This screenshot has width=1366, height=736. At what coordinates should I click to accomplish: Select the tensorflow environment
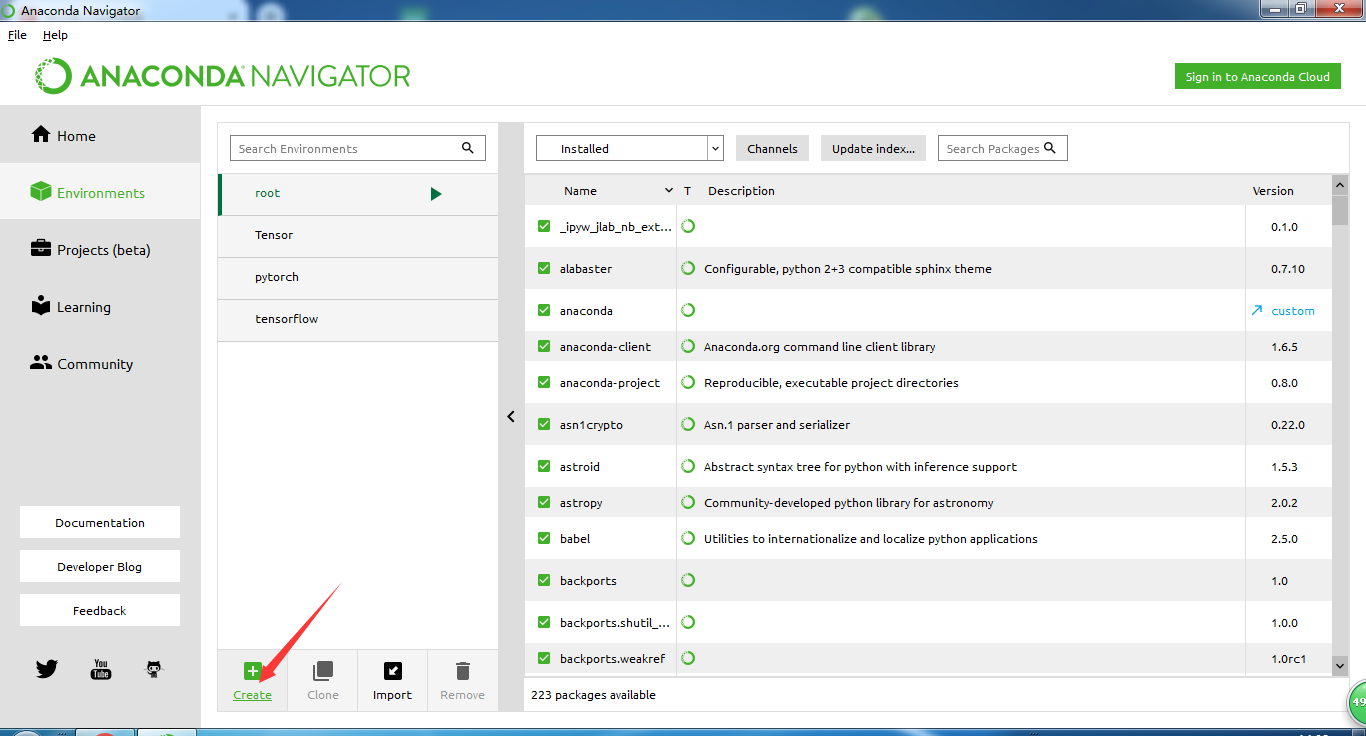point(358,319)
